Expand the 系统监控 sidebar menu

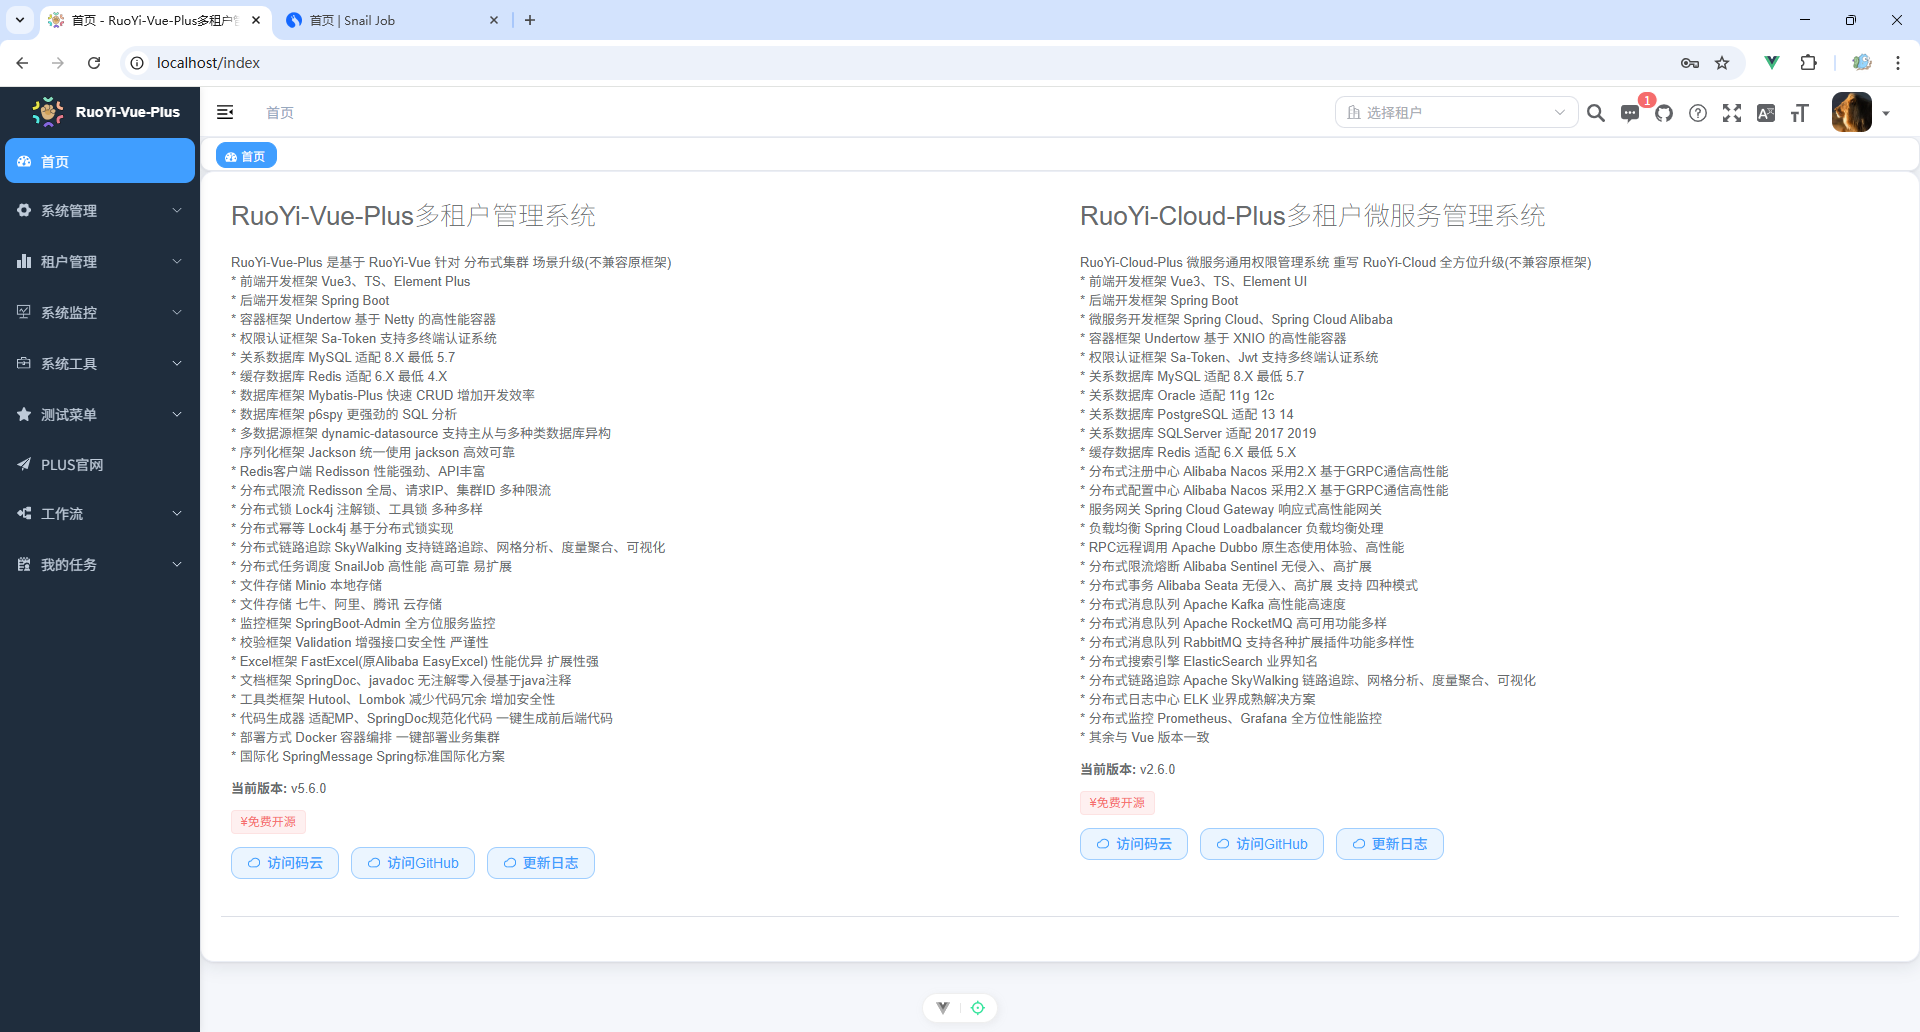100,313
